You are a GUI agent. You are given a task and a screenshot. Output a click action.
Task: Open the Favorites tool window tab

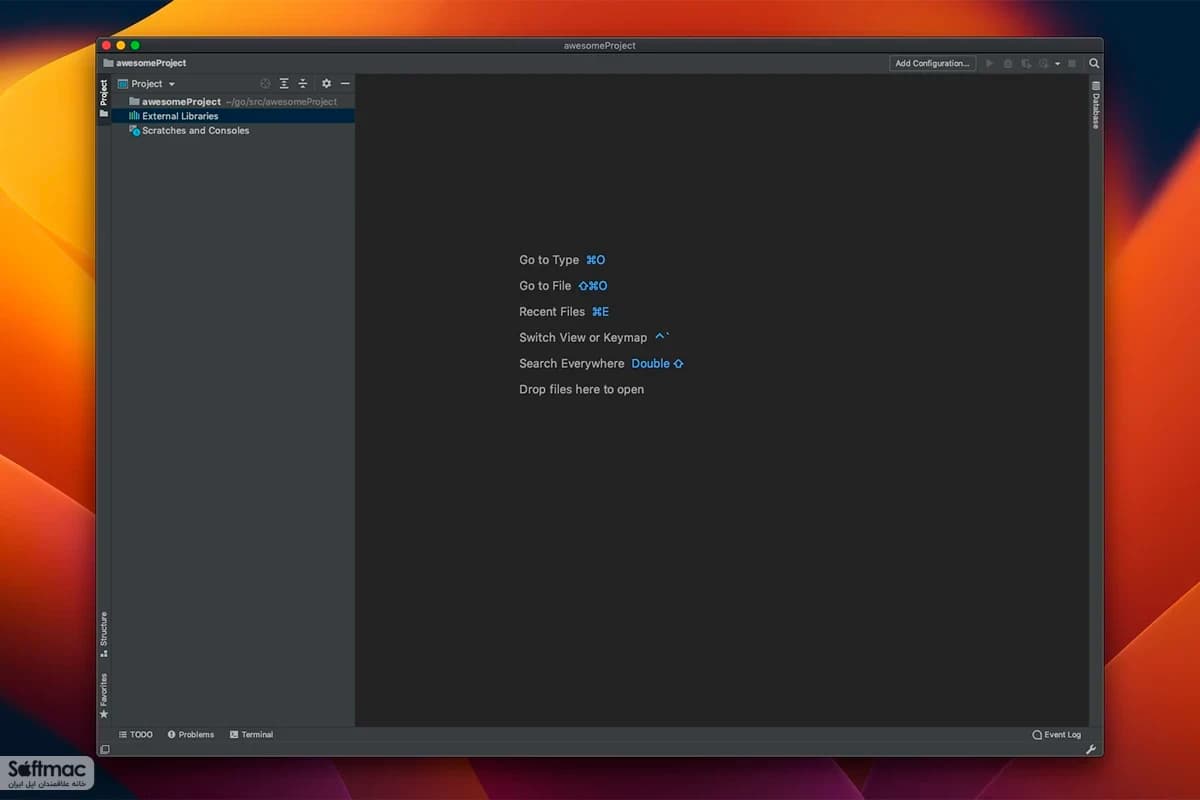tap(103, 696)
